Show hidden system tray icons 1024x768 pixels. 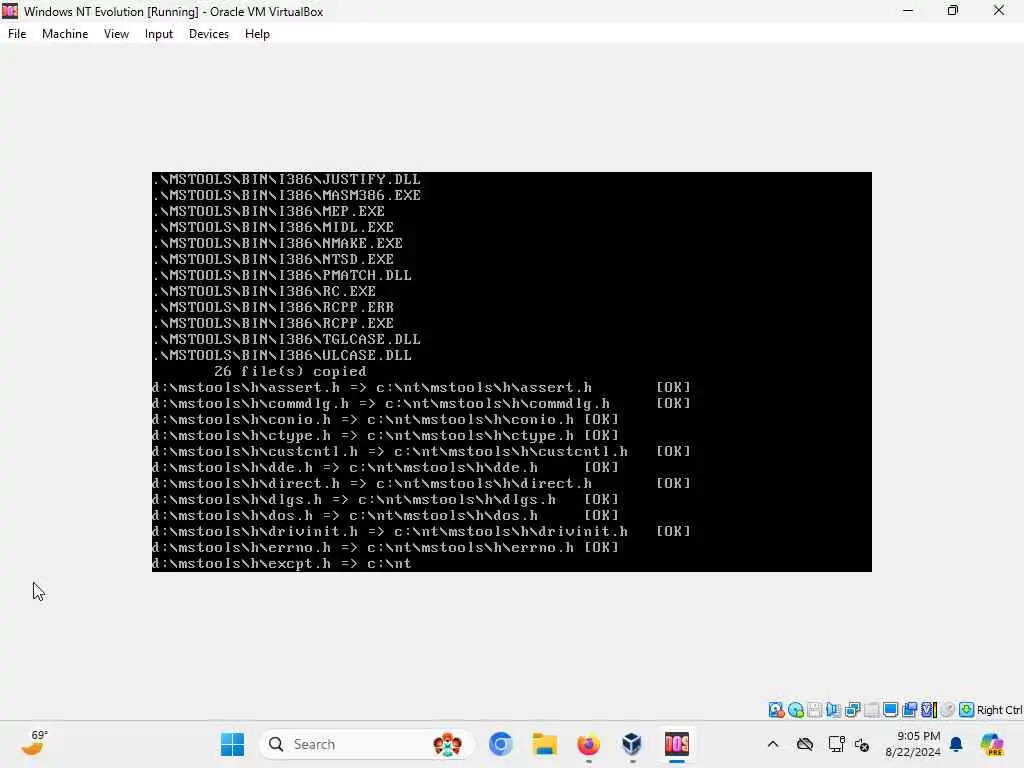point(773,744)
